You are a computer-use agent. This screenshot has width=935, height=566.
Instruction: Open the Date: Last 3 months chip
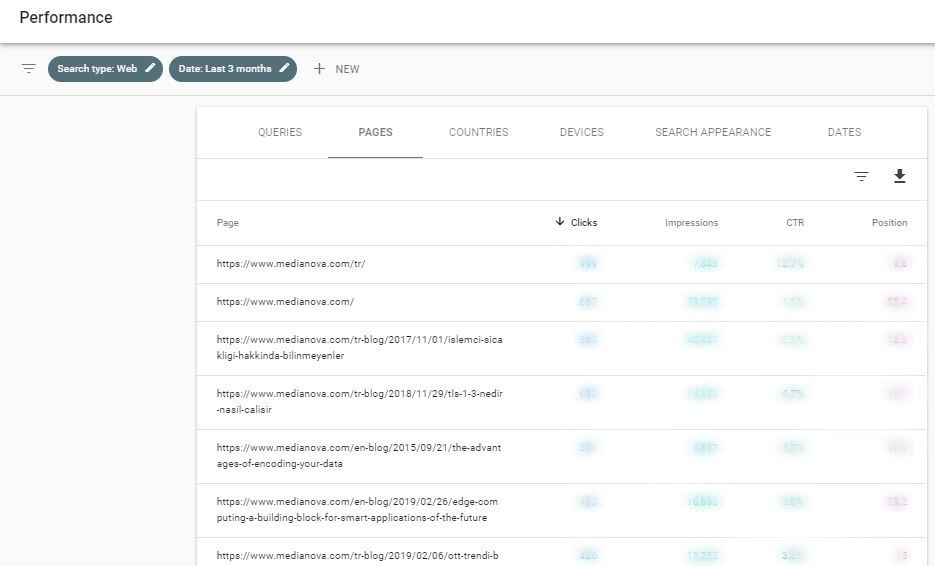point(233,69)
